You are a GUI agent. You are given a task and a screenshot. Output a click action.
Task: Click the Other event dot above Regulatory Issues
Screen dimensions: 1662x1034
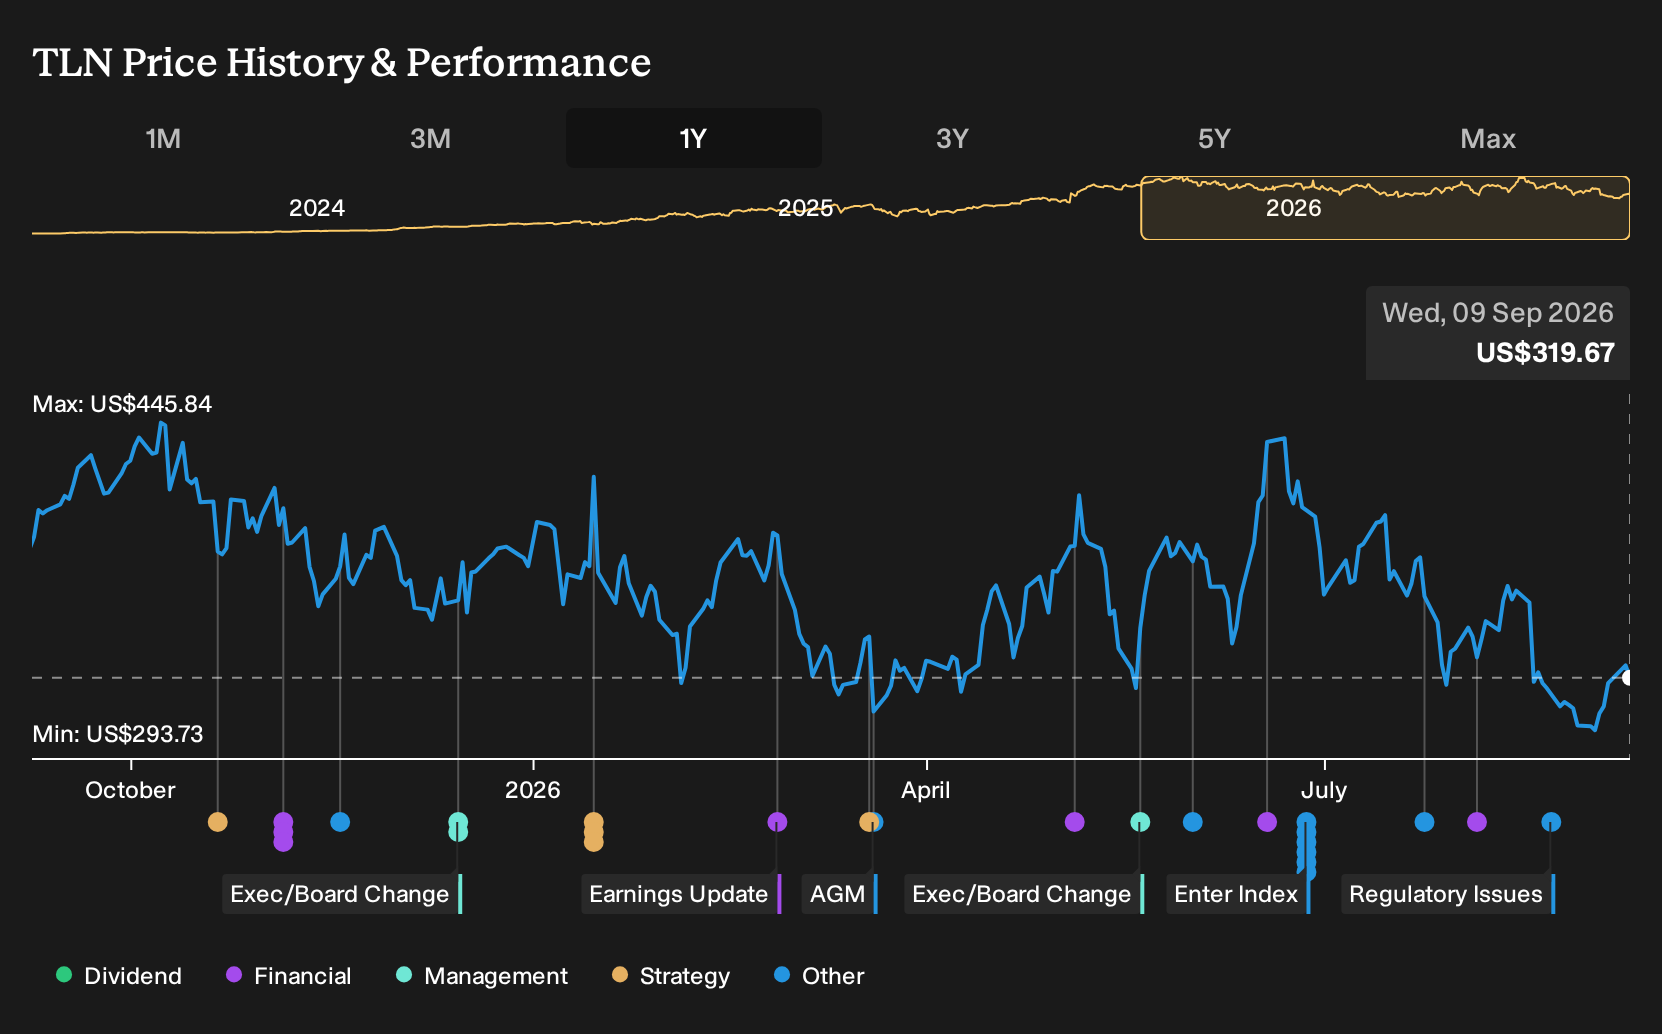point(1551,822)
